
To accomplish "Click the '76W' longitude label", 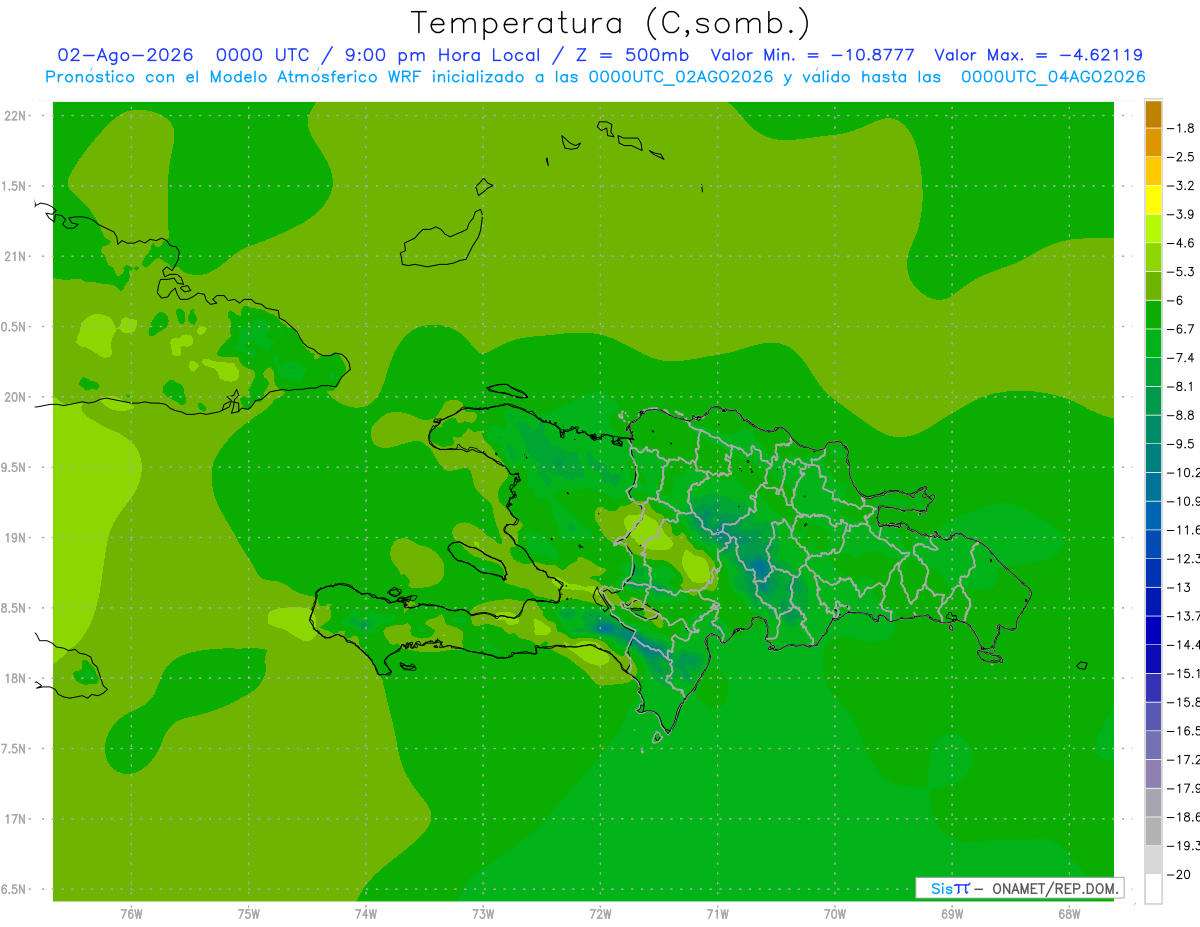I will pos(131,915).
